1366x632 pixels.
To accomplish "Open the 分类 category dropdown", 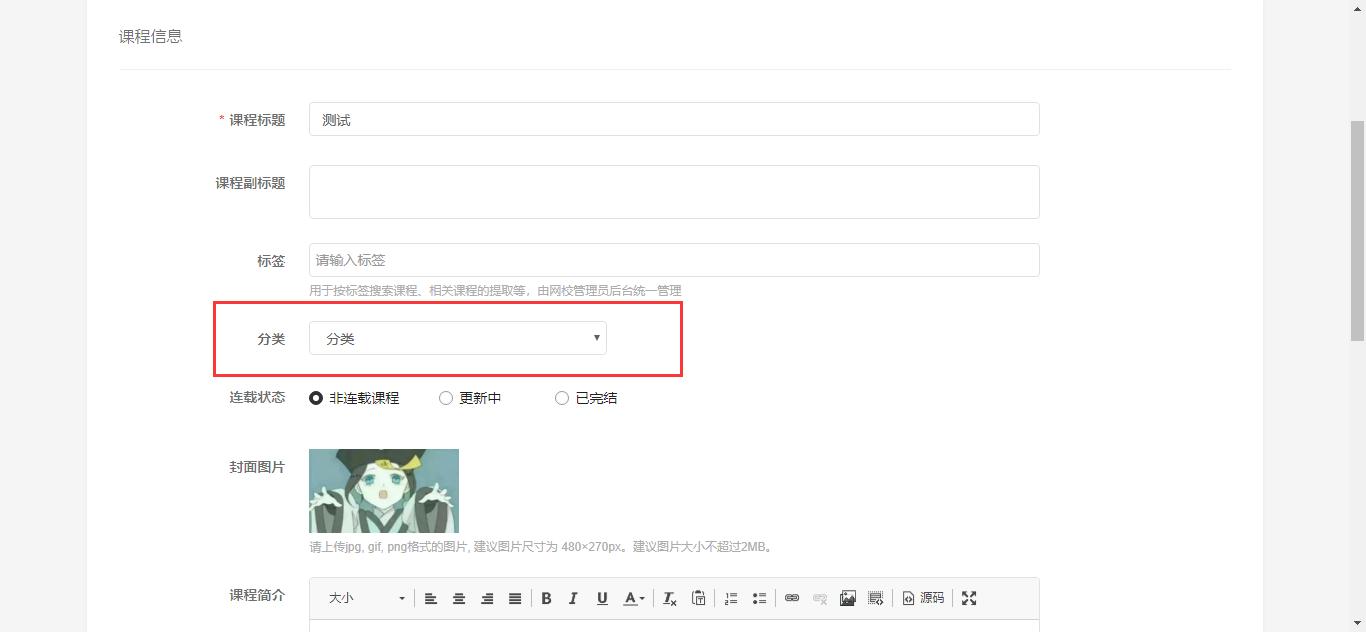I will [457, 338].
